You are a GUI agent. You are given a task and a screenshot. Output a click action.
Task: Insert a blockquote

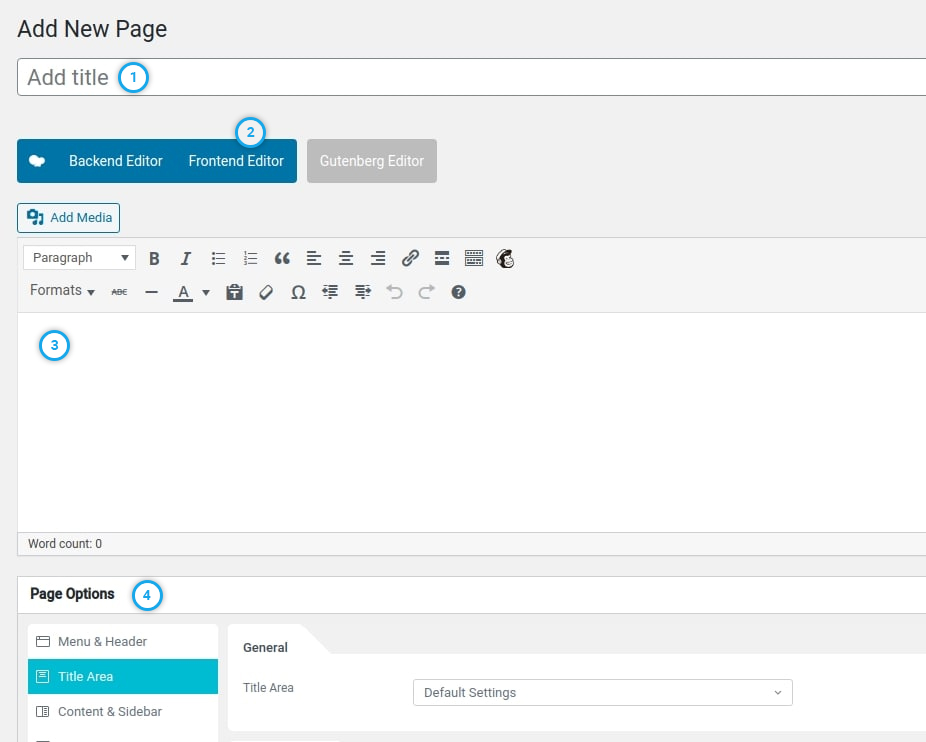click(x=282, y=258)
